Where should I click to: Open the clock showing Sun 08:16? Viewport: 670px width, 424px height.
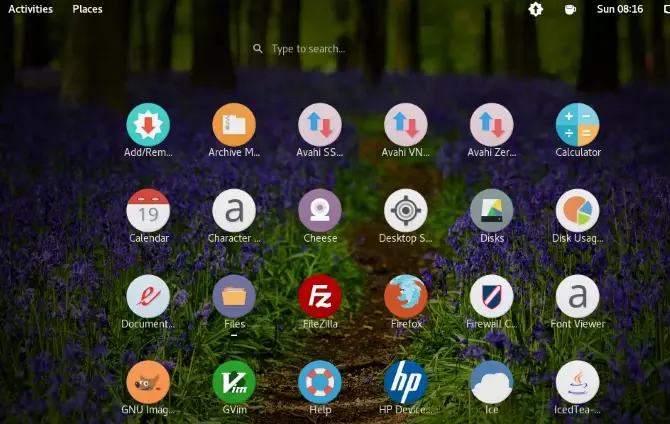(x=620, y=9)
